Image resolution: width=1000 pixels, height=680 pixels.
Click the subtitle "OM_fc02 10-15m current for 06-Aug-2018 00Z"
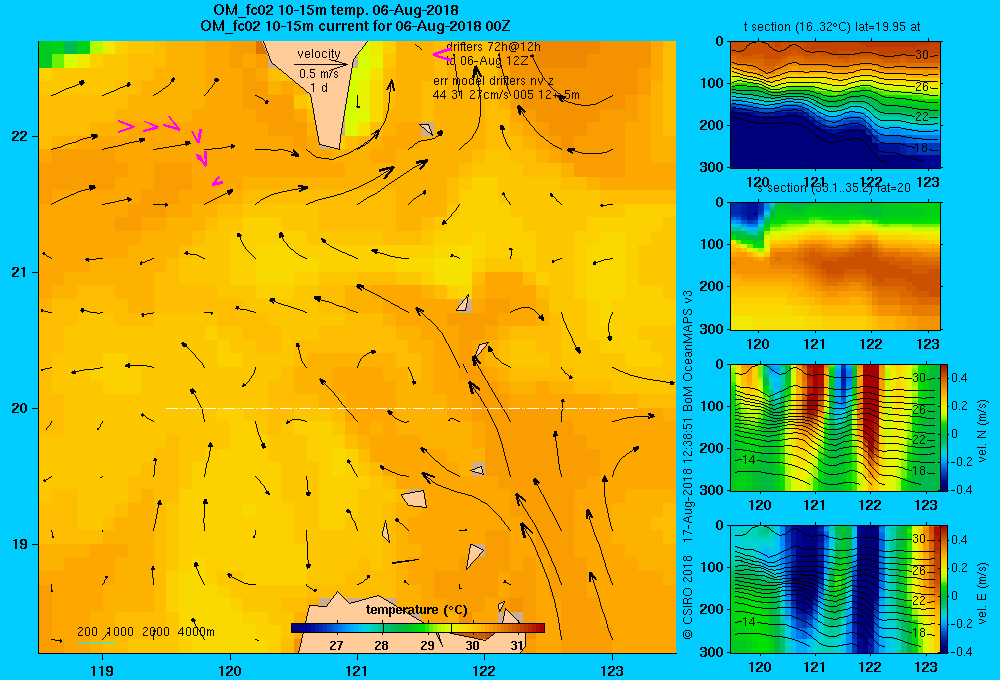[x=355, y=26]
